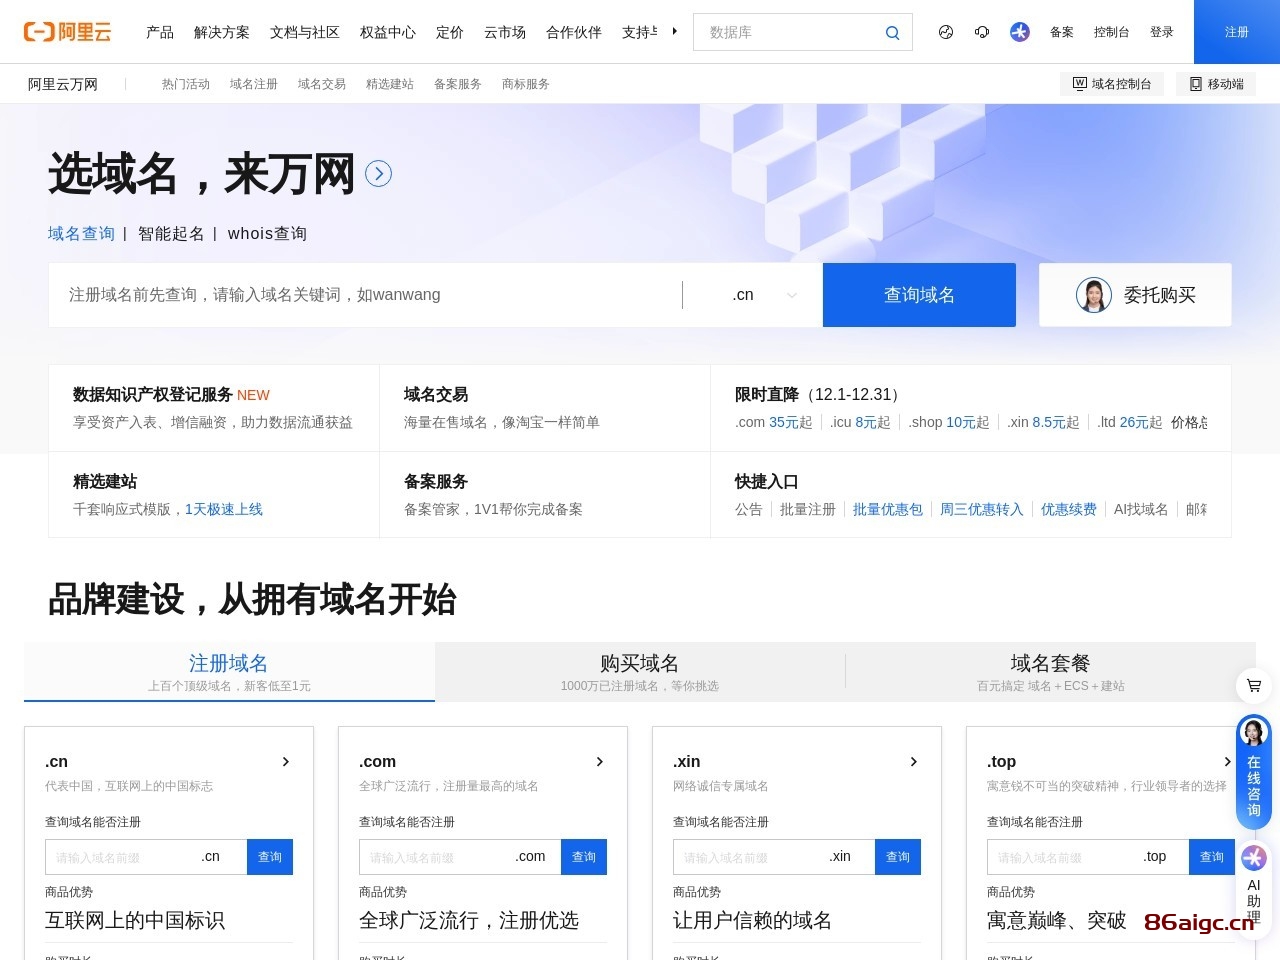The width and height of the screenshot is (1280, 960).
Task: Click the 1天极速上线 link
Action: [x=224, y=509]
